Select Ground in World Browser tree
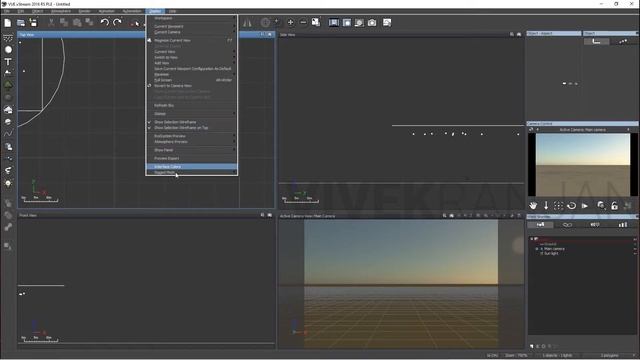640x360 pixels. tap(549, 244)
